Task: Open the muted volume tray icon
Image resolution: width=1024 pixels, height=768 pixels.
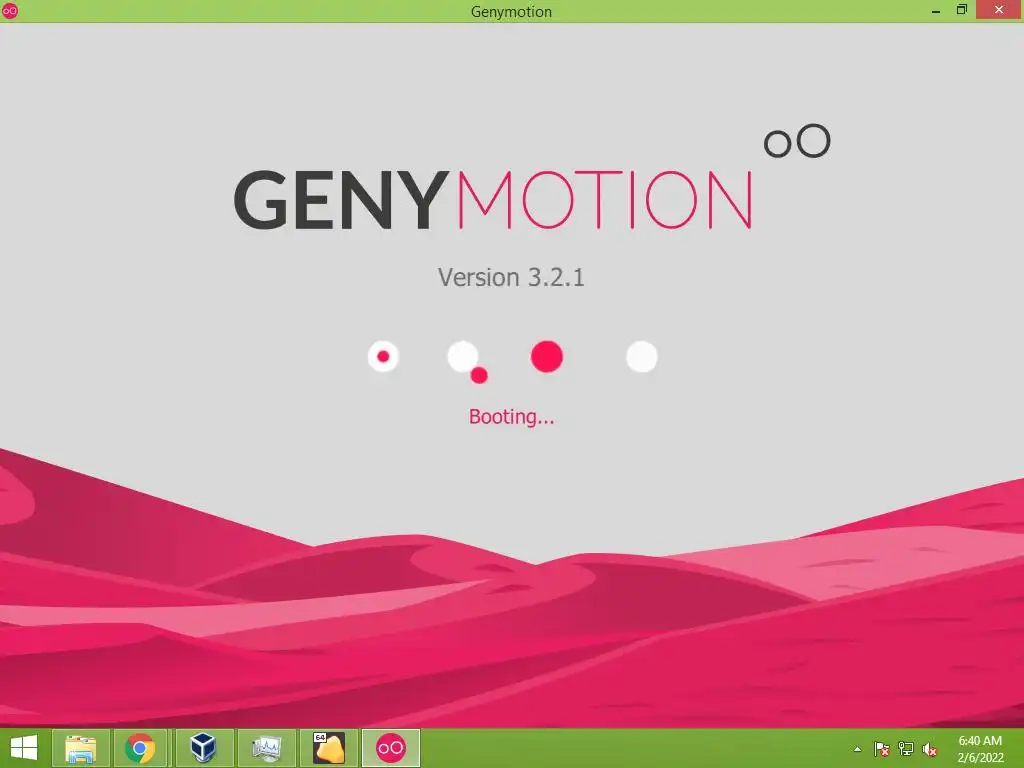Action: tap(930, 749)
